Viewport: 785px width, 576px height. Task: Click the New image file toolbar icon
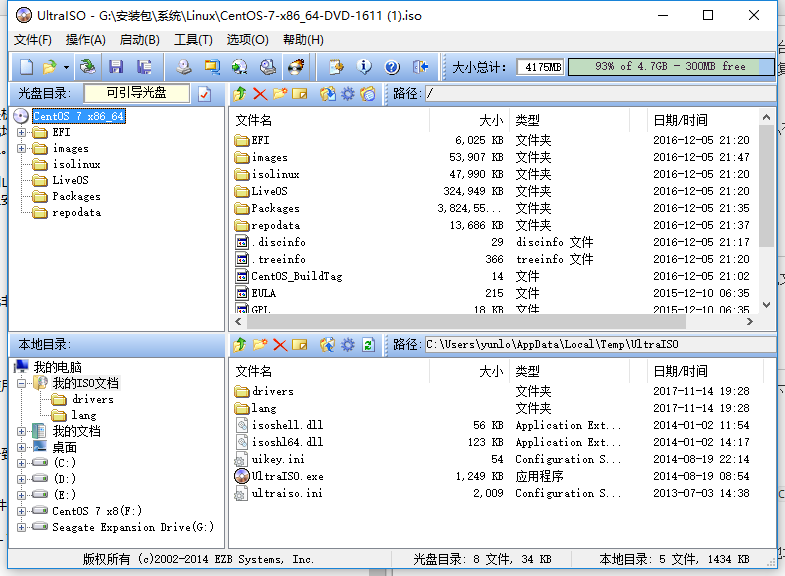[x=27, y=67]
